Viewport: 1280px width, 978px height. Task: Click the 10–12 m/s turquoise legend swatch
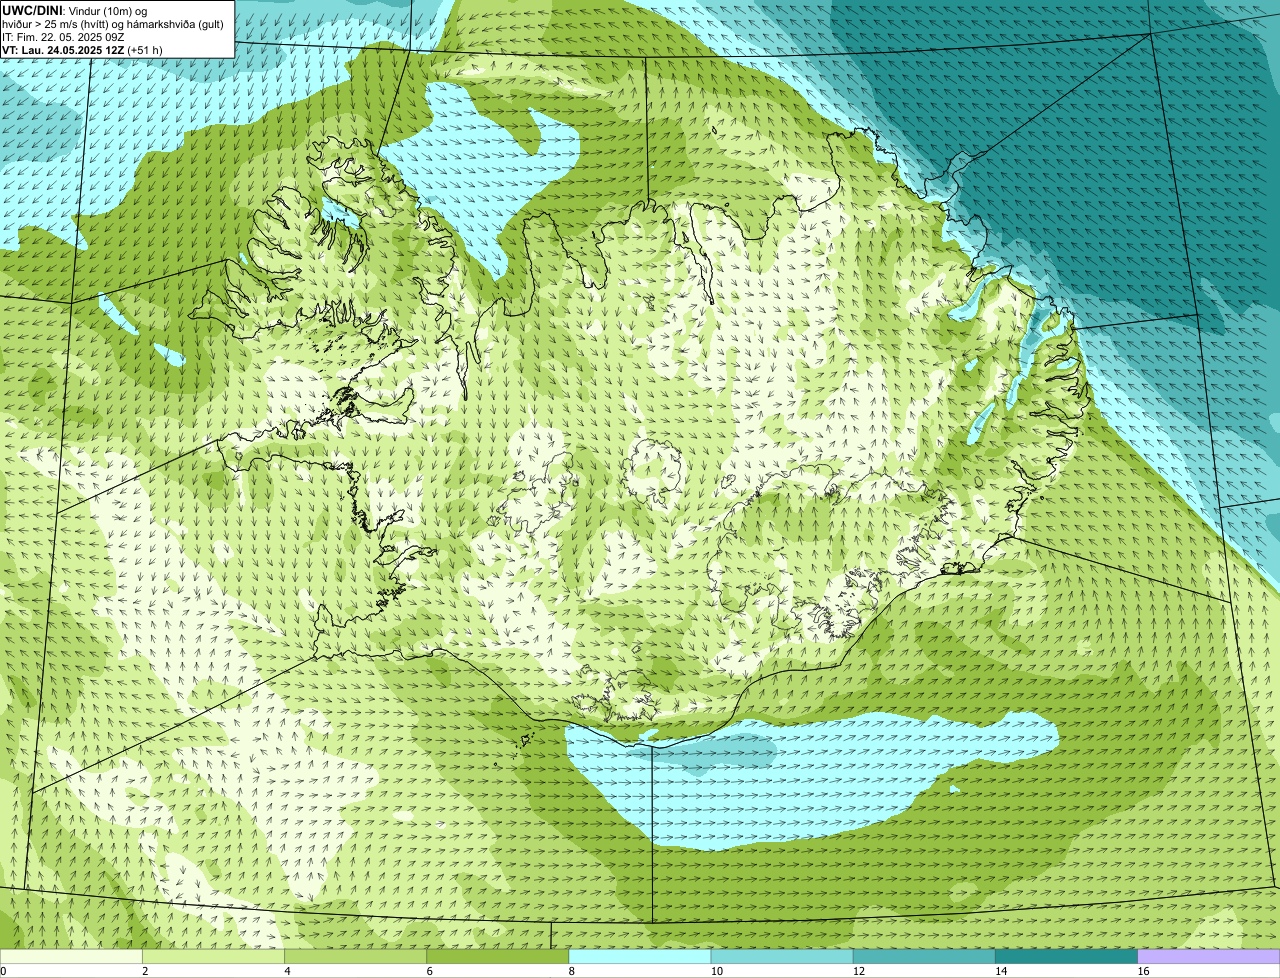point(782,956)
